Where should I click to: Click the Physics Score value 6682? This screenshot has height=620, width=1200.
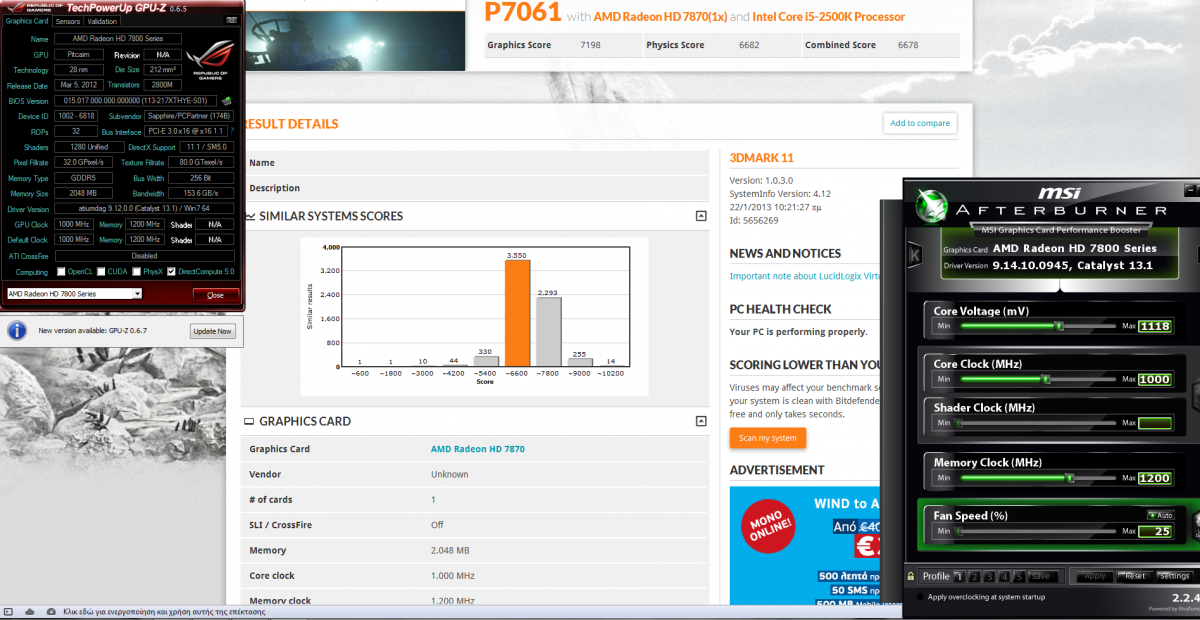[x=751, y=45]
